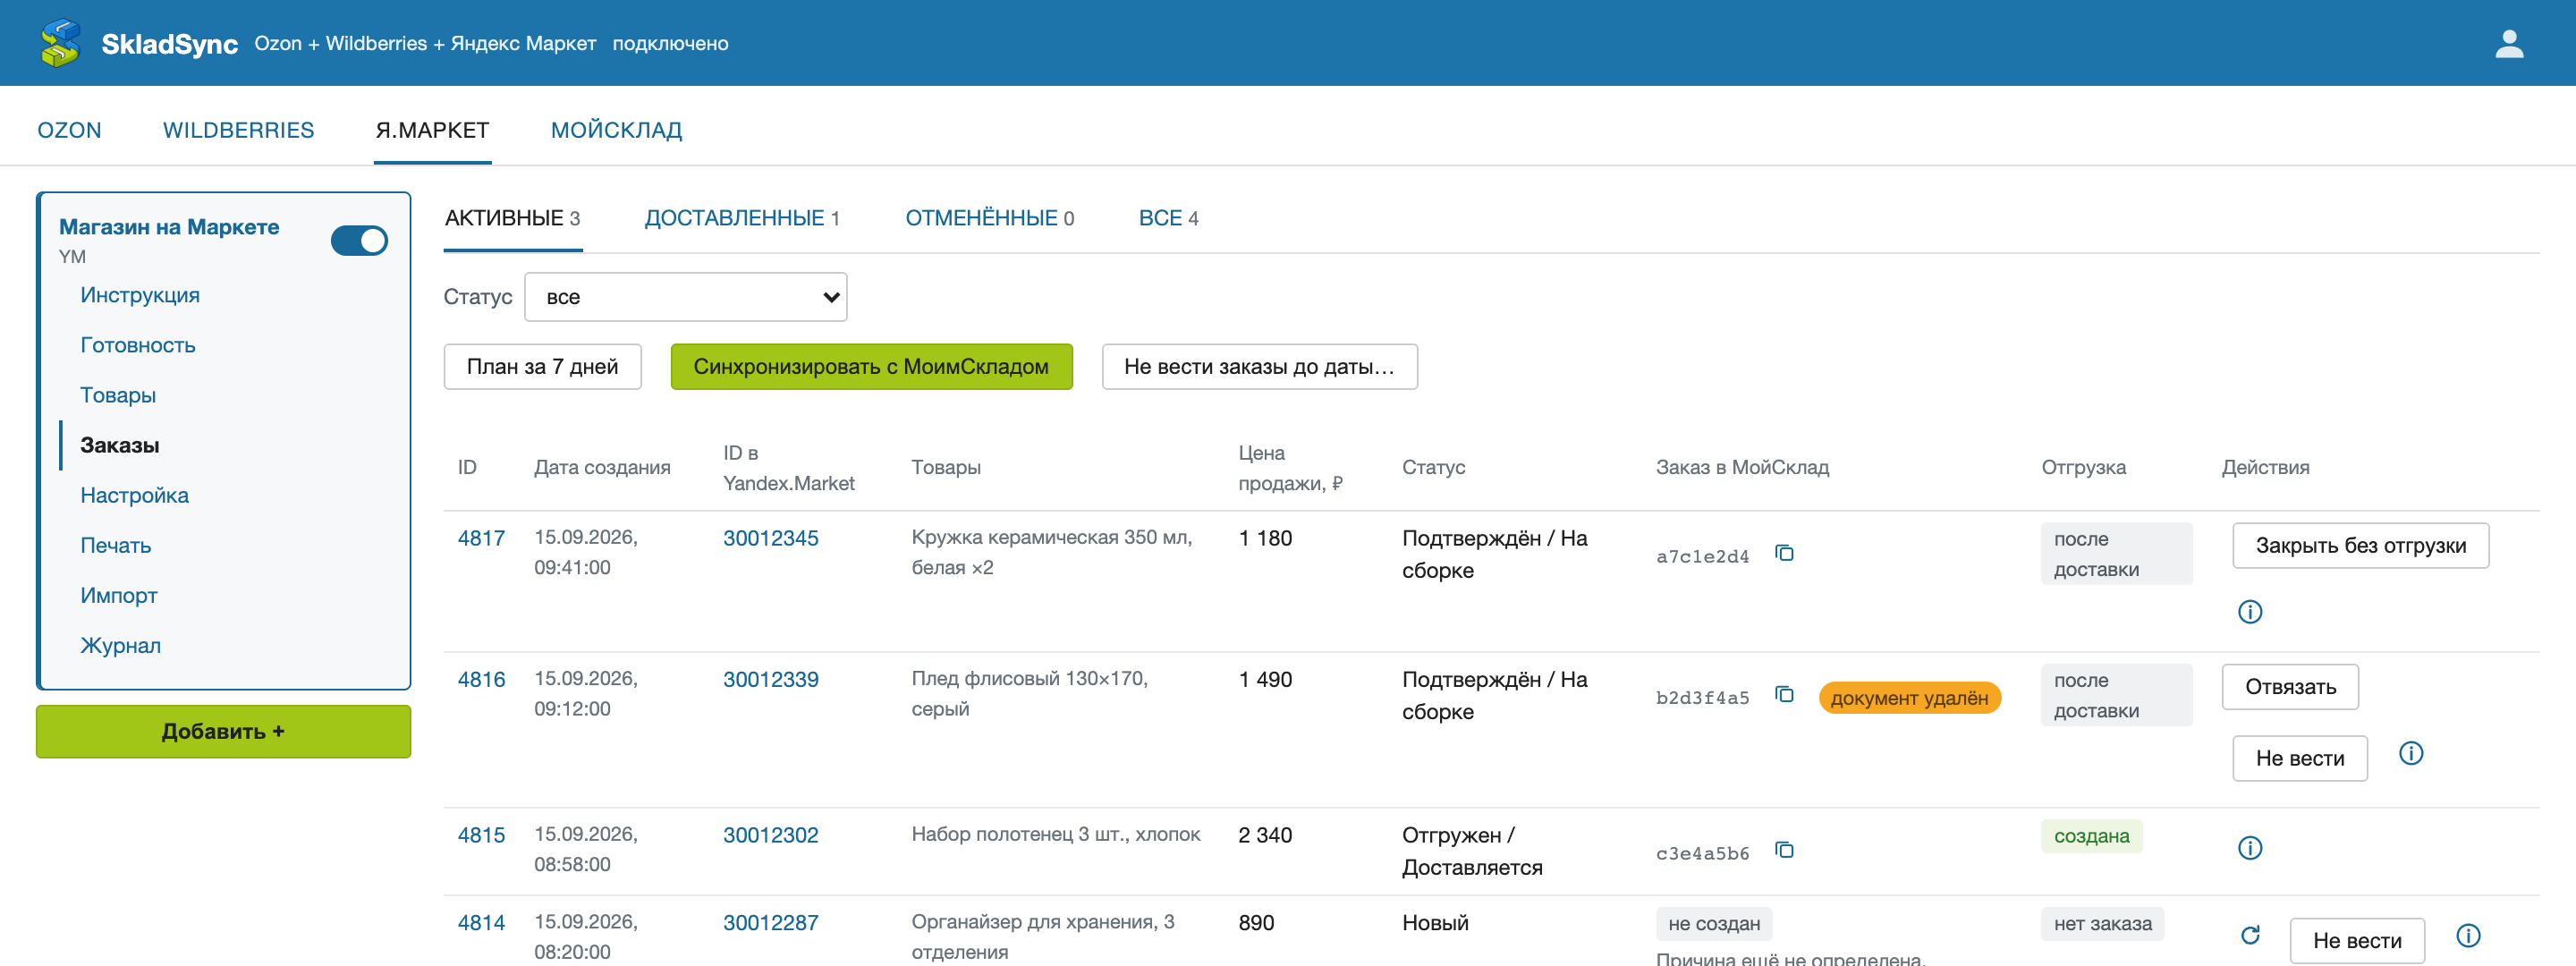Show info icon for order 4816
The image size is (2576, 966).
pyautogui.click(x=2410, y=754)
